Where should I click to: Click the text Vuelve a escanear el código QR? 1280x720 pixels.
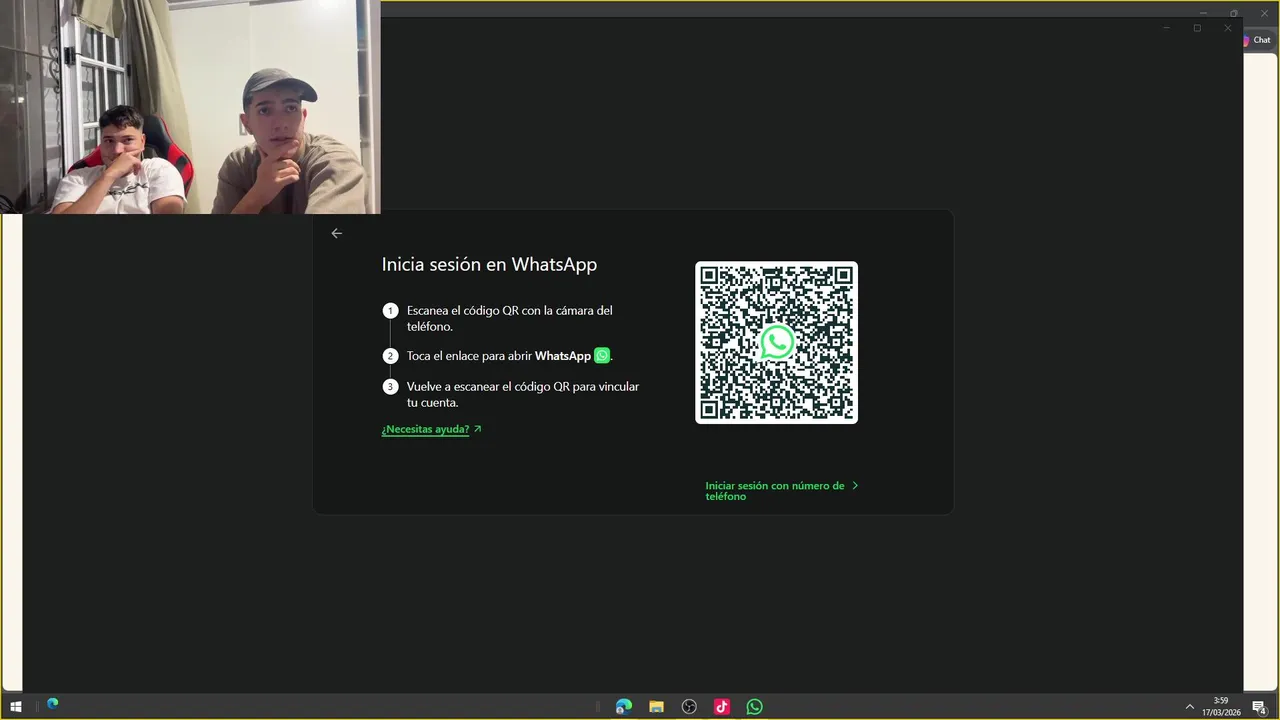click(x=522, y=394)
